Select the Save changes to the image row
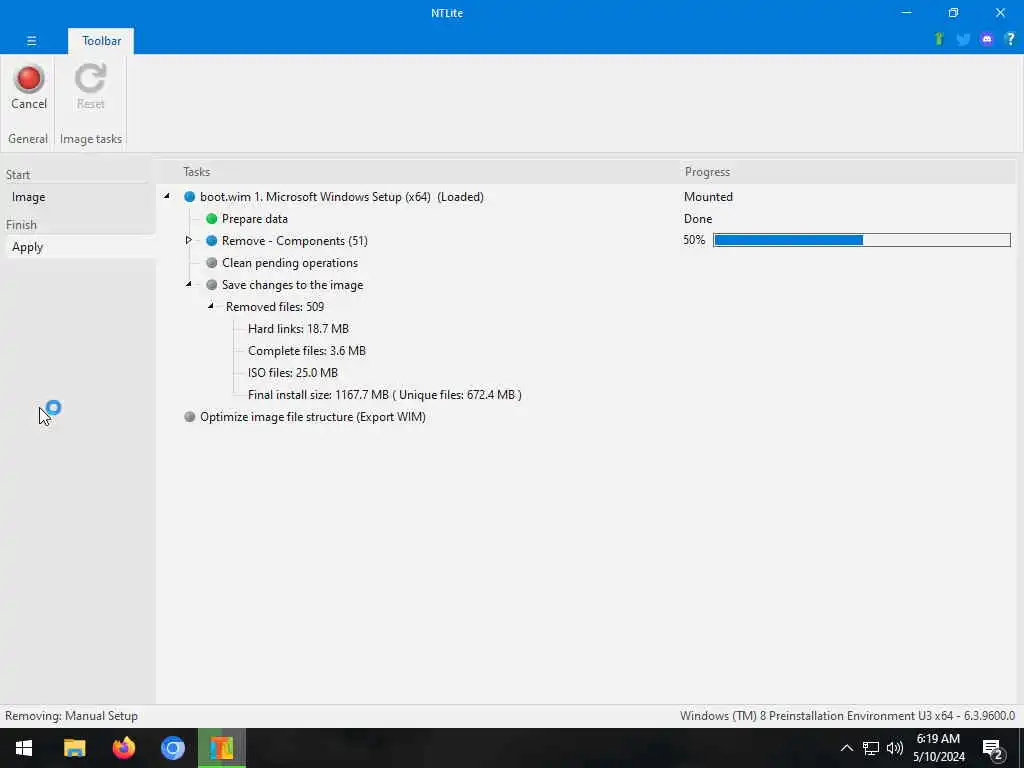 coord(293,285)
